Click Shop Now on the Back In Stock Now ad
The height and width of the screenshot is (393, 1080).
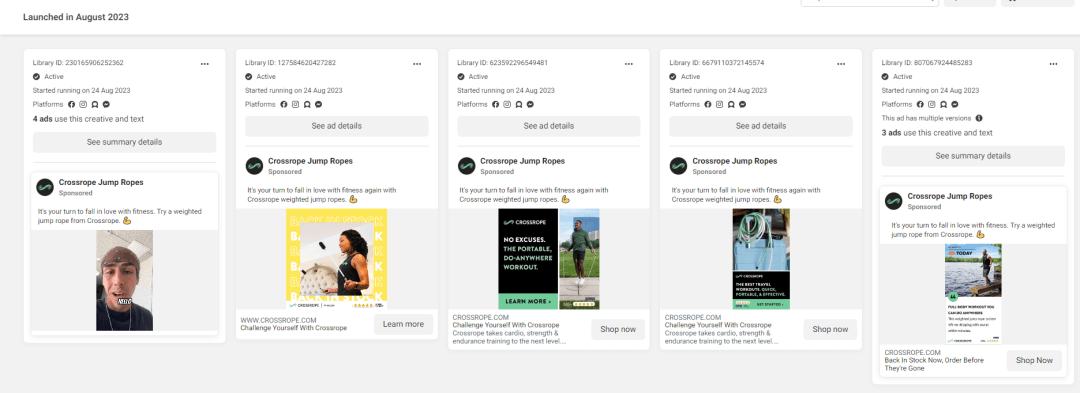pyautogui.click(x=1035, y=361)
